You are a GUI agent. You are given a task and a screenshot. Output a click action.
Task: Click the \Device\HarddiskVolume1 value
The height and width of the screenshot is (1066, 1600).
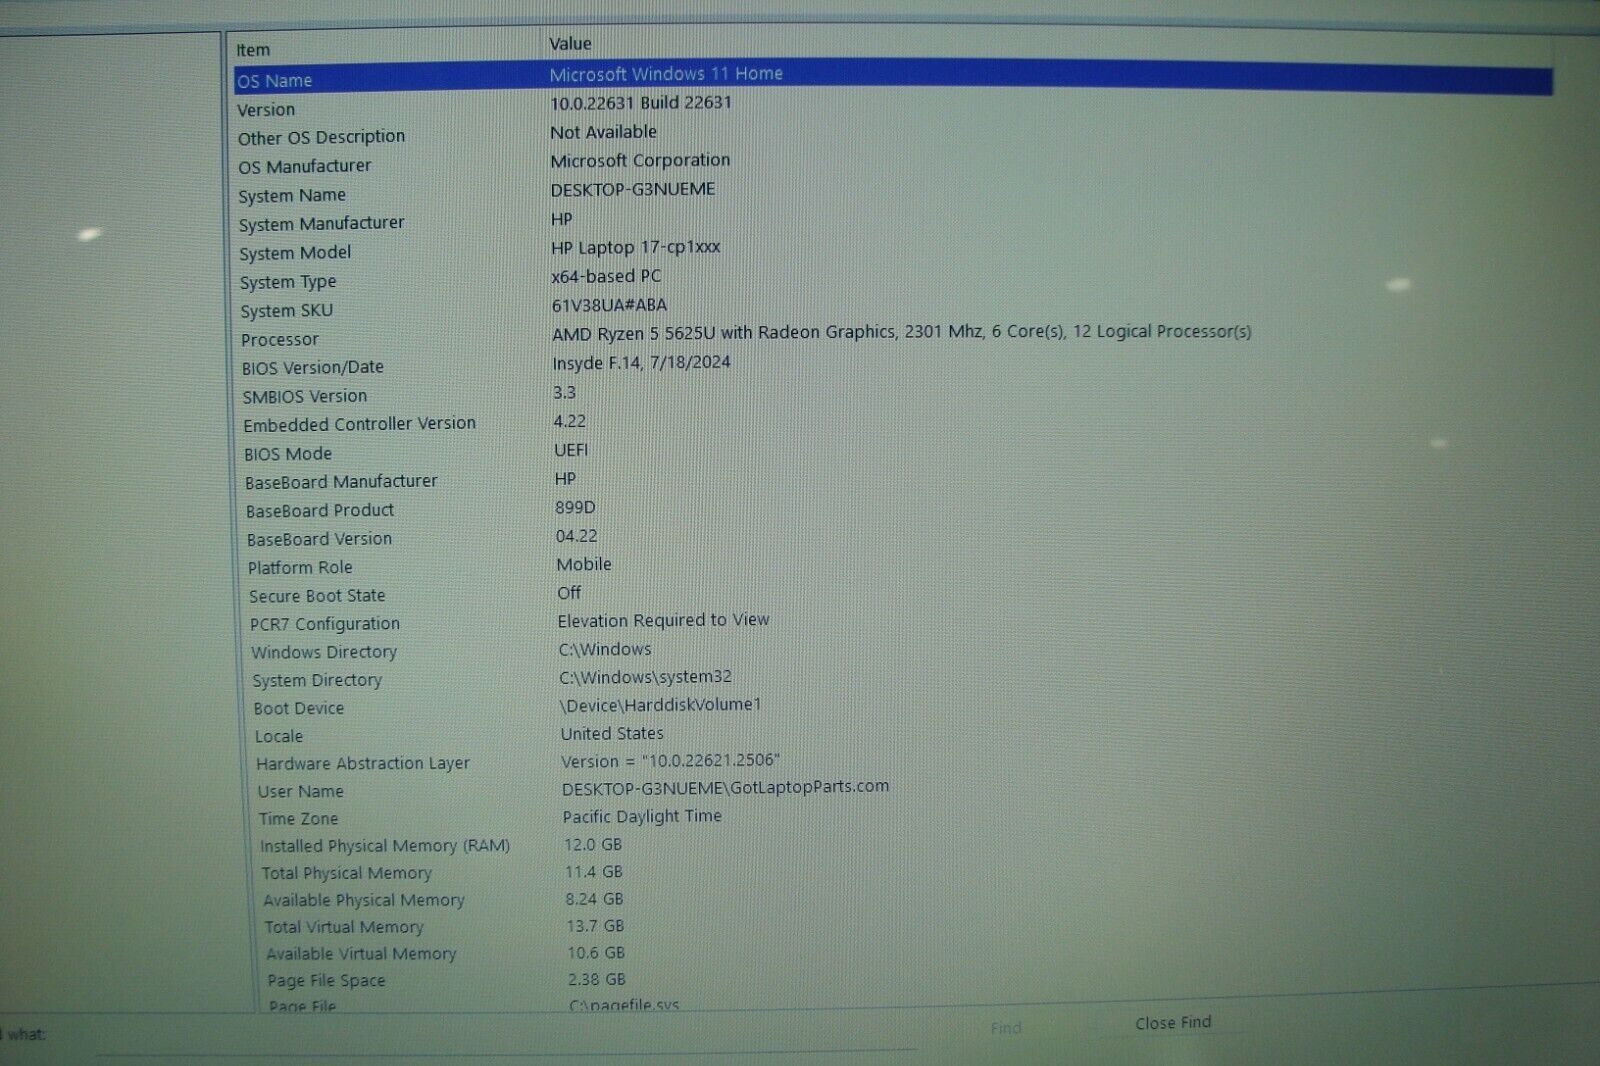coord(660,705)
